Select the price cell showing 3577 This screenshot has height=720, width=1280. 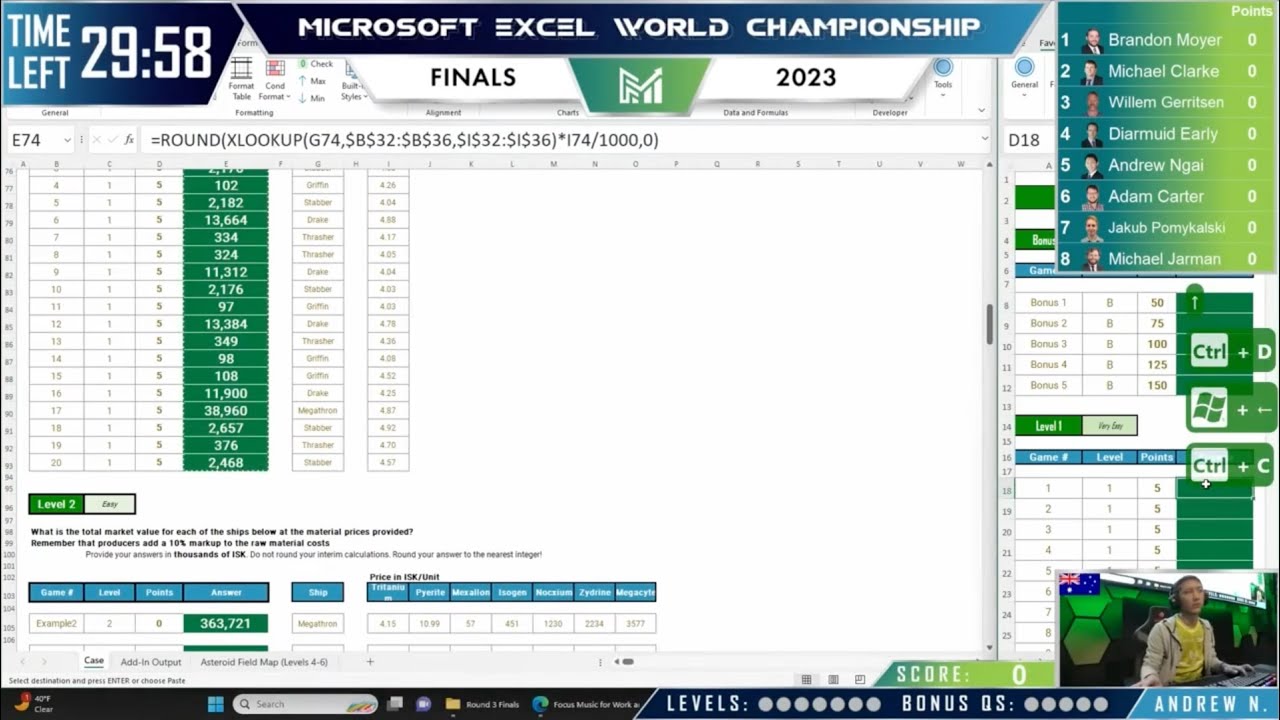pos(635,623)
